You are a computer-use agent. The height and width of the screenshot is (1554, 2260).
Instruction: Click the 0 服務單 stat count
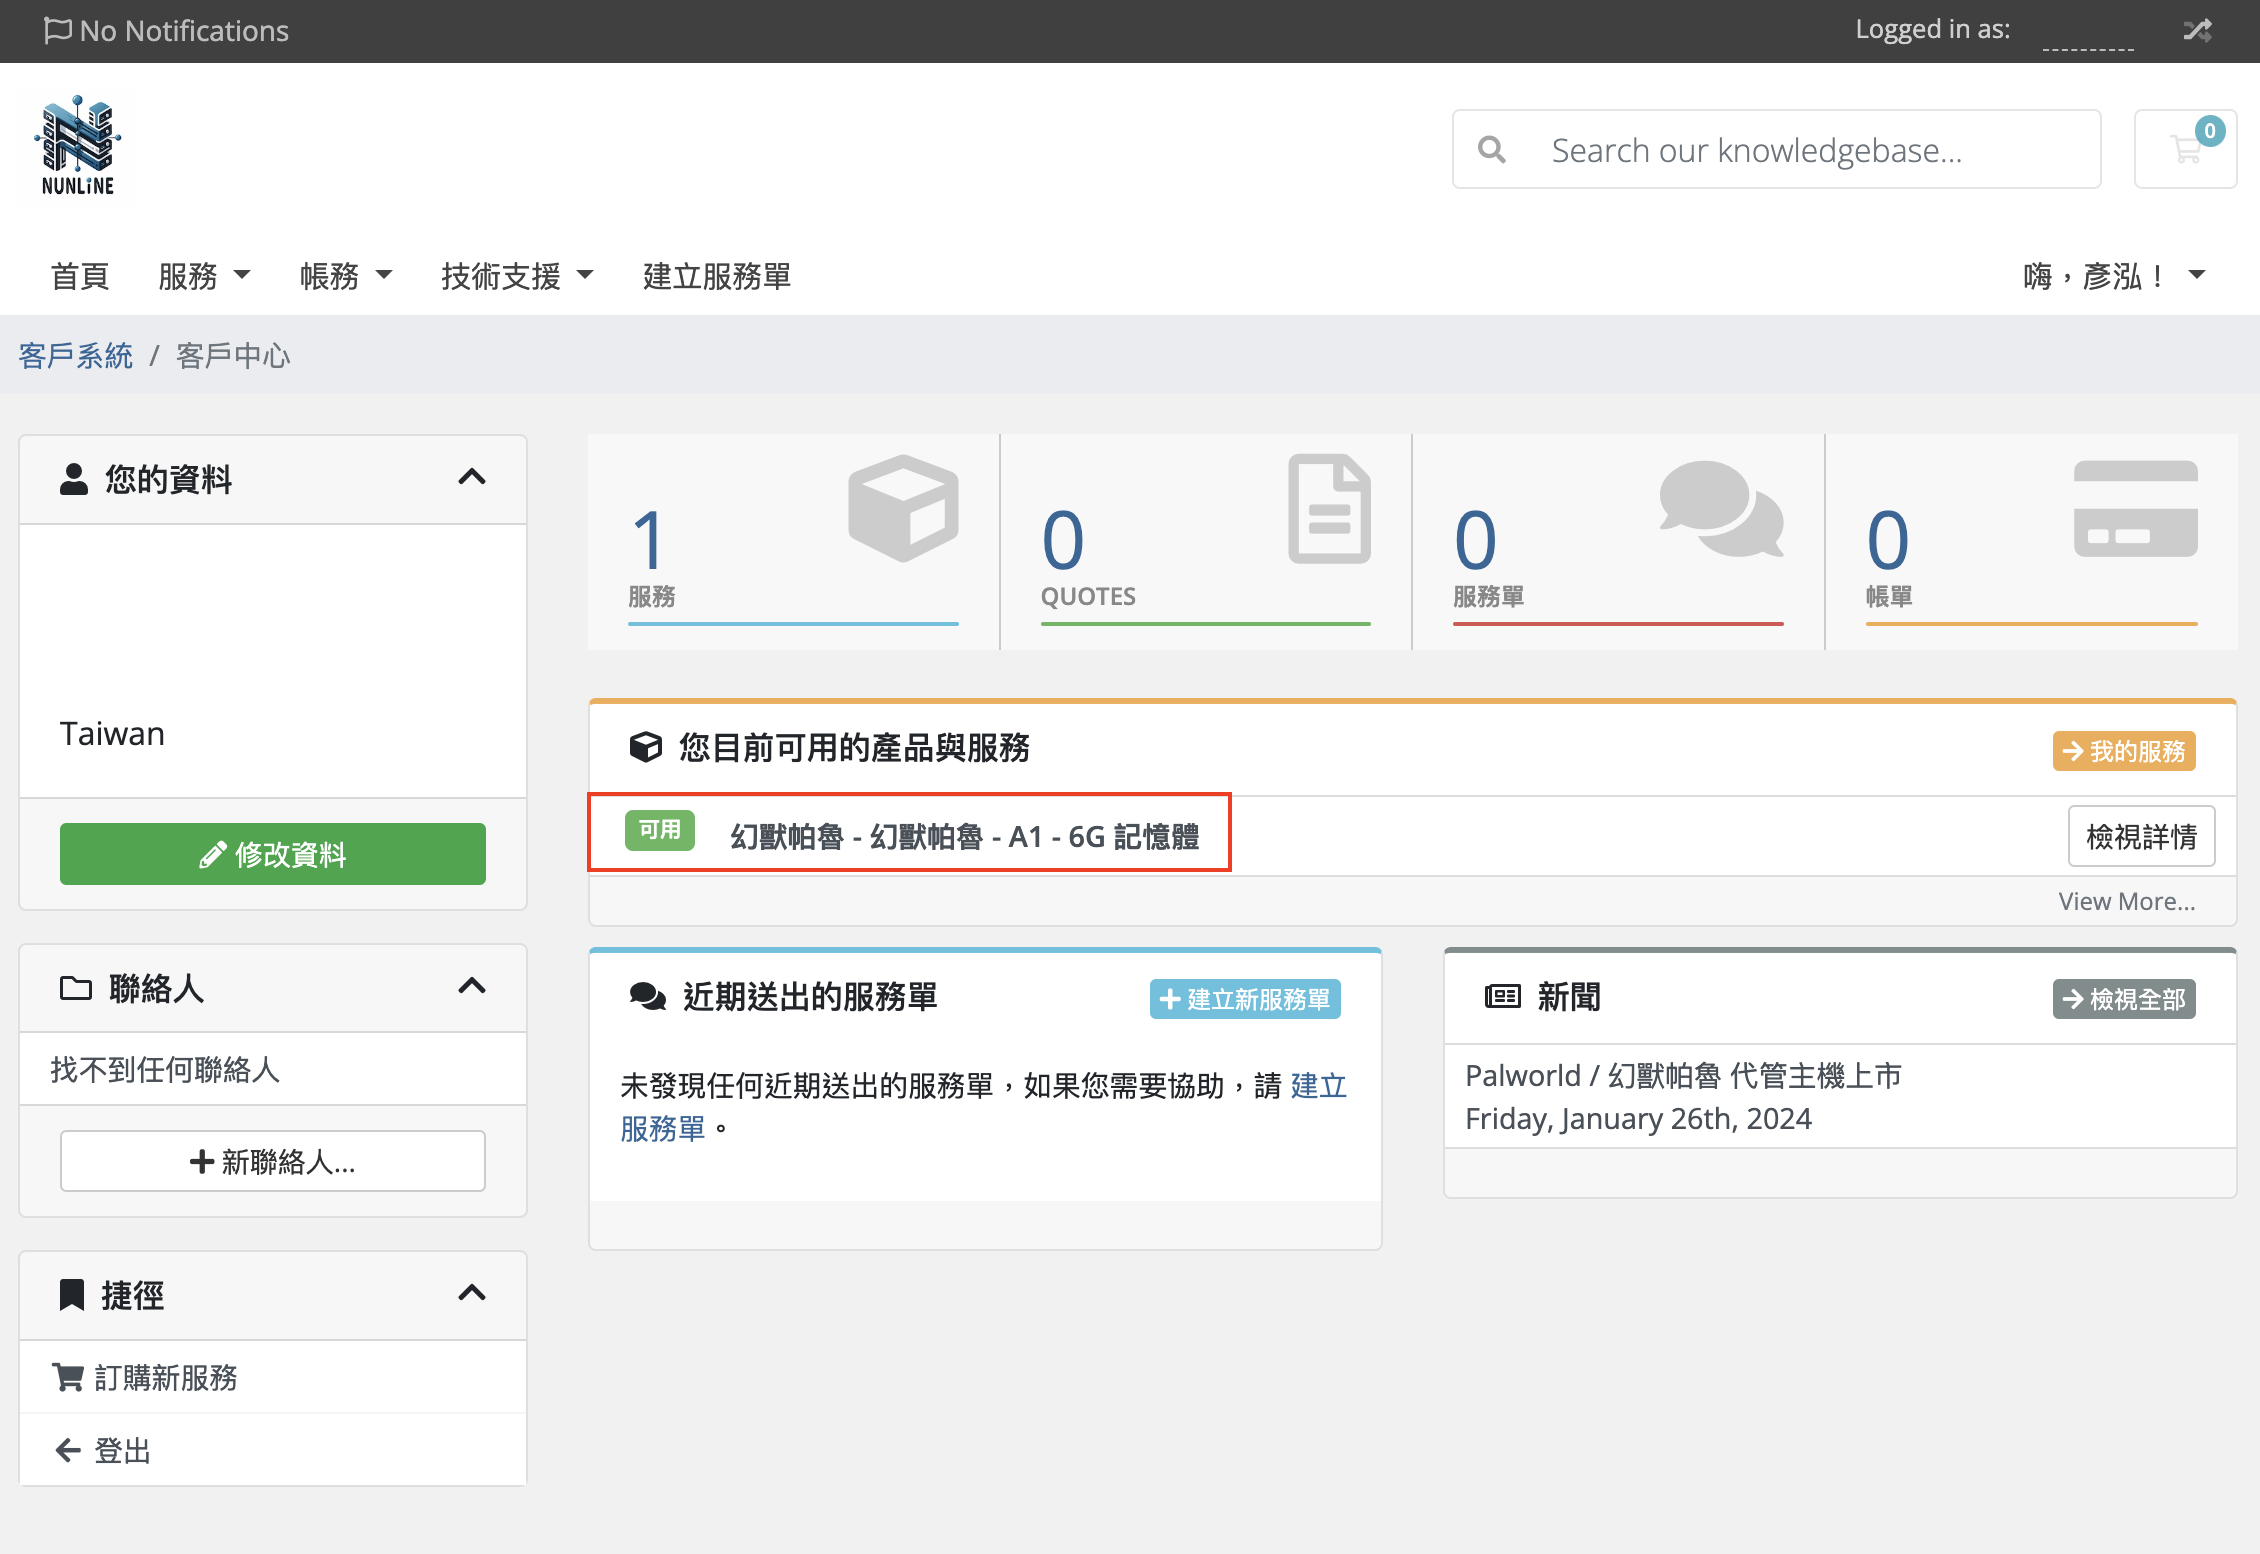tap(1476, 541)
